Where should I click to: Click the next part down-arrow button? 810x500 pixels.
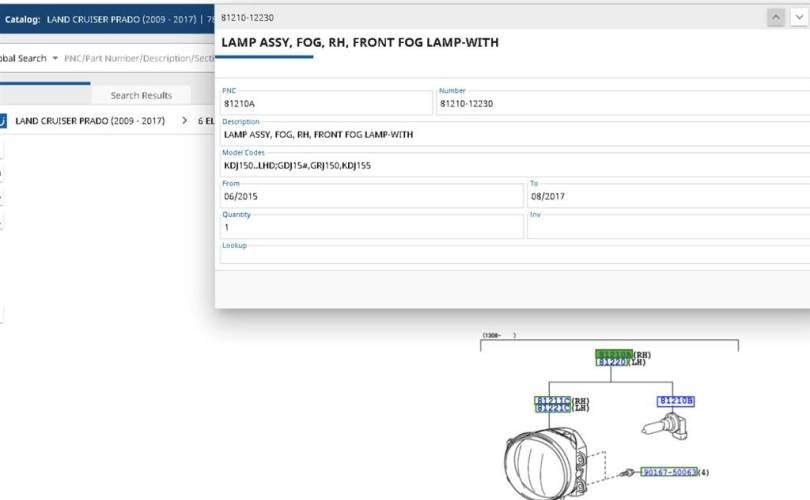click(798, 17)
